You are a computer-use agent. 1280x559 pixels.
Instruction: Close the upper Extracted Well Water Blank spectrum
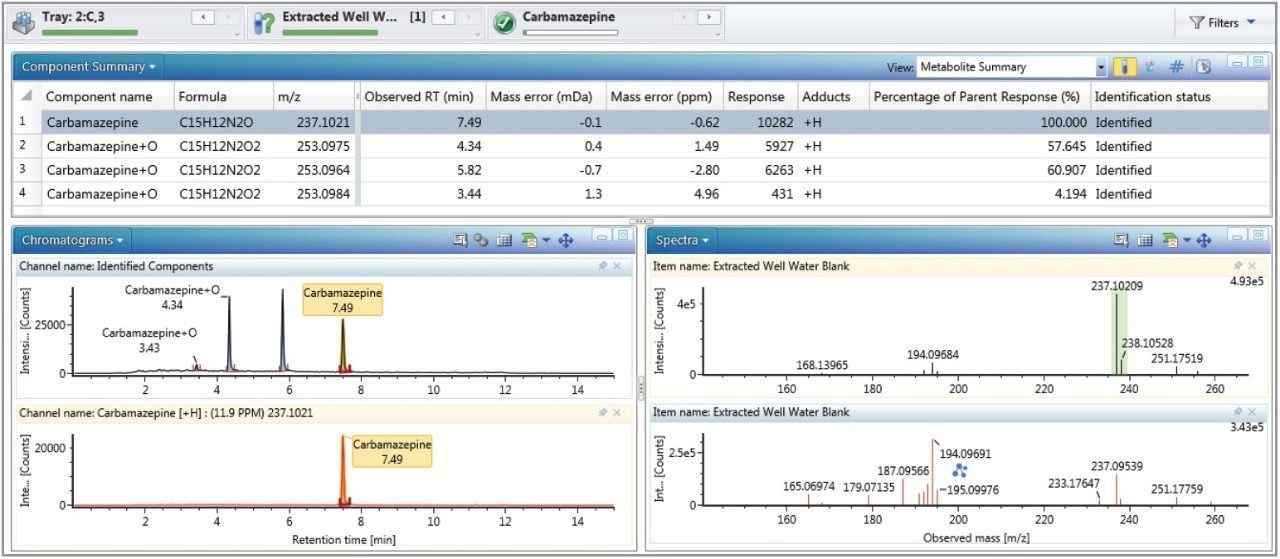click(x=1252, y=266)
